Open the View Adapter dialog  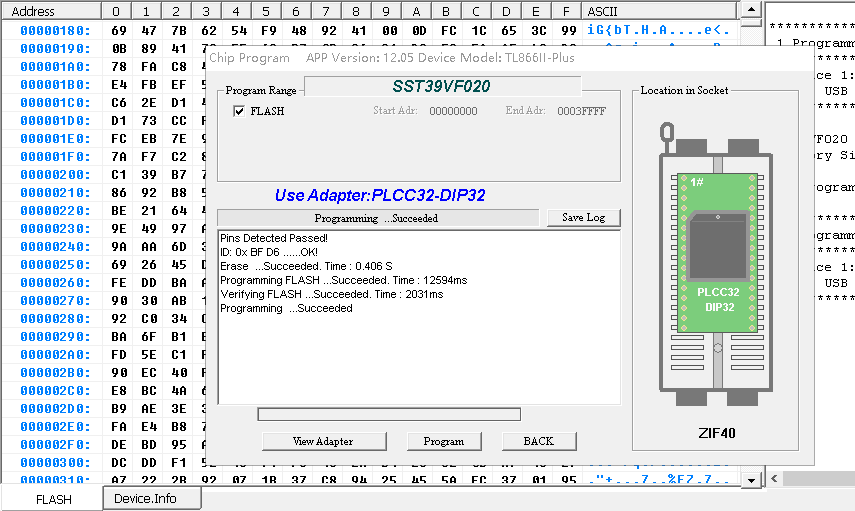tap(323, 441)
